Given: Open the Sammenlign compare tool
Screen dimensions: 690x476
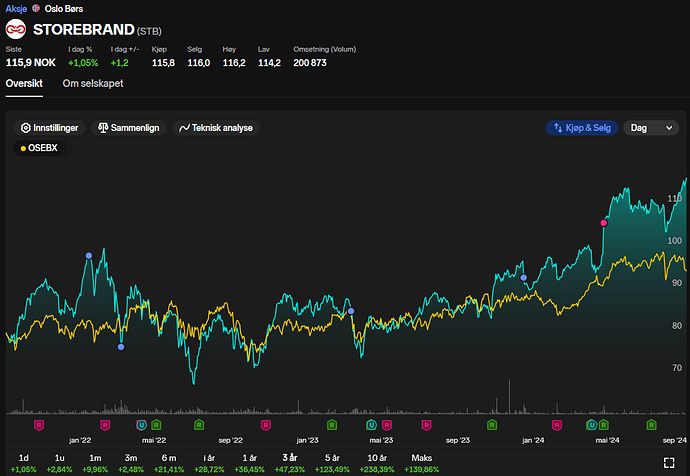Looking at the screenshot, I should point(128,128).
